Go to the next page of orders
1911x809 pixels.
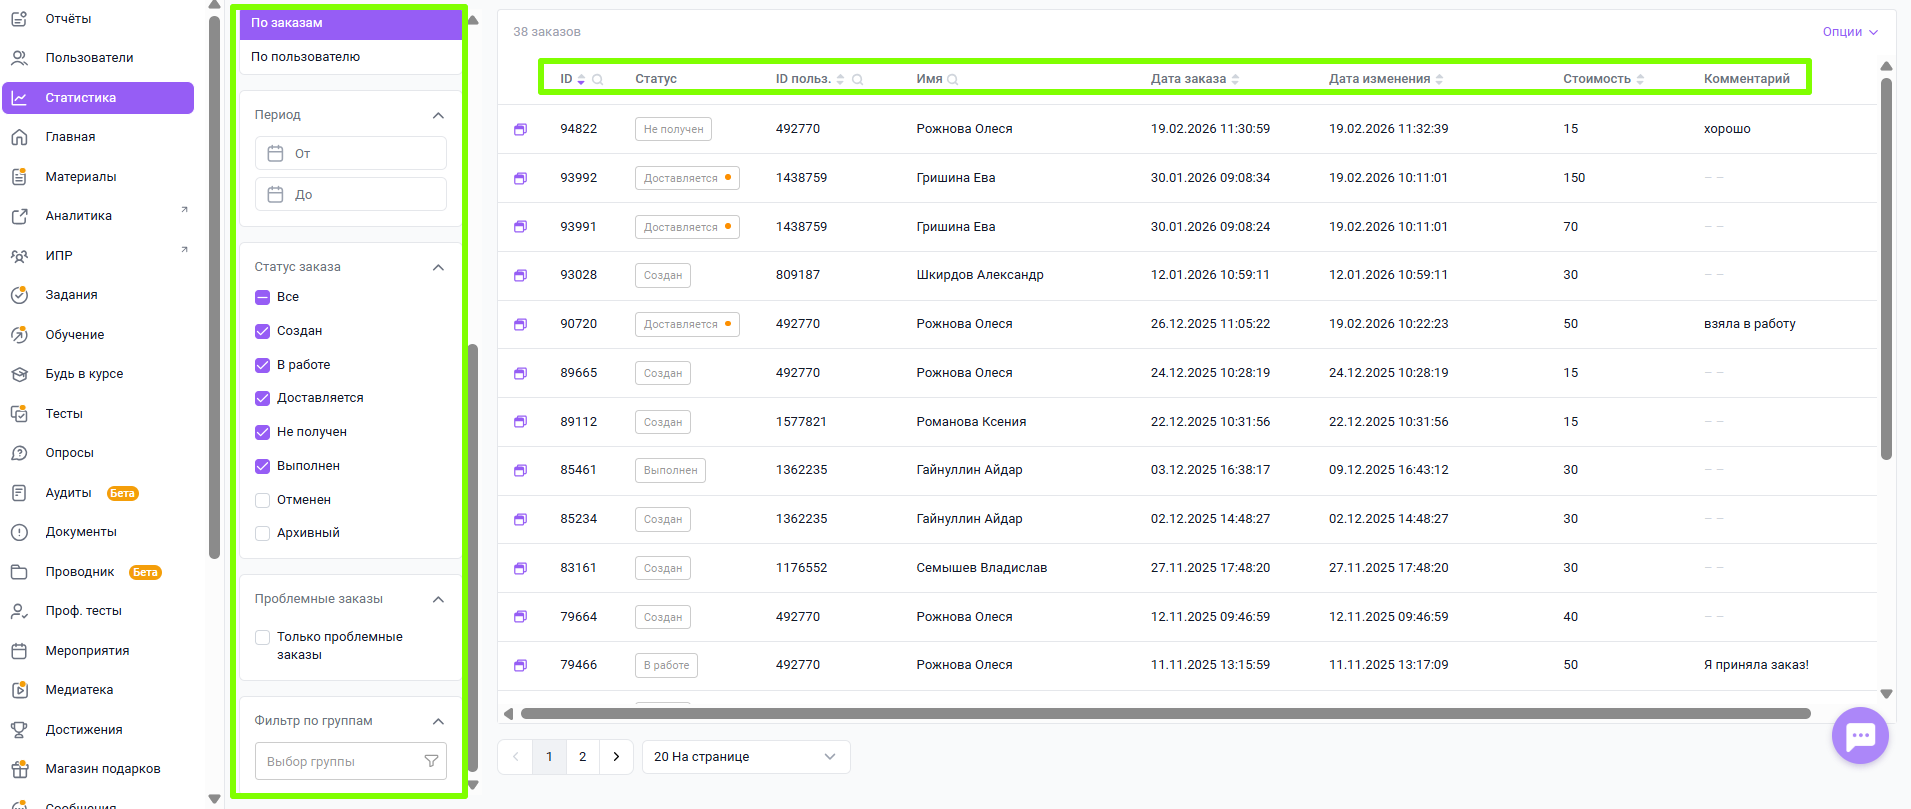click(616, 757)
